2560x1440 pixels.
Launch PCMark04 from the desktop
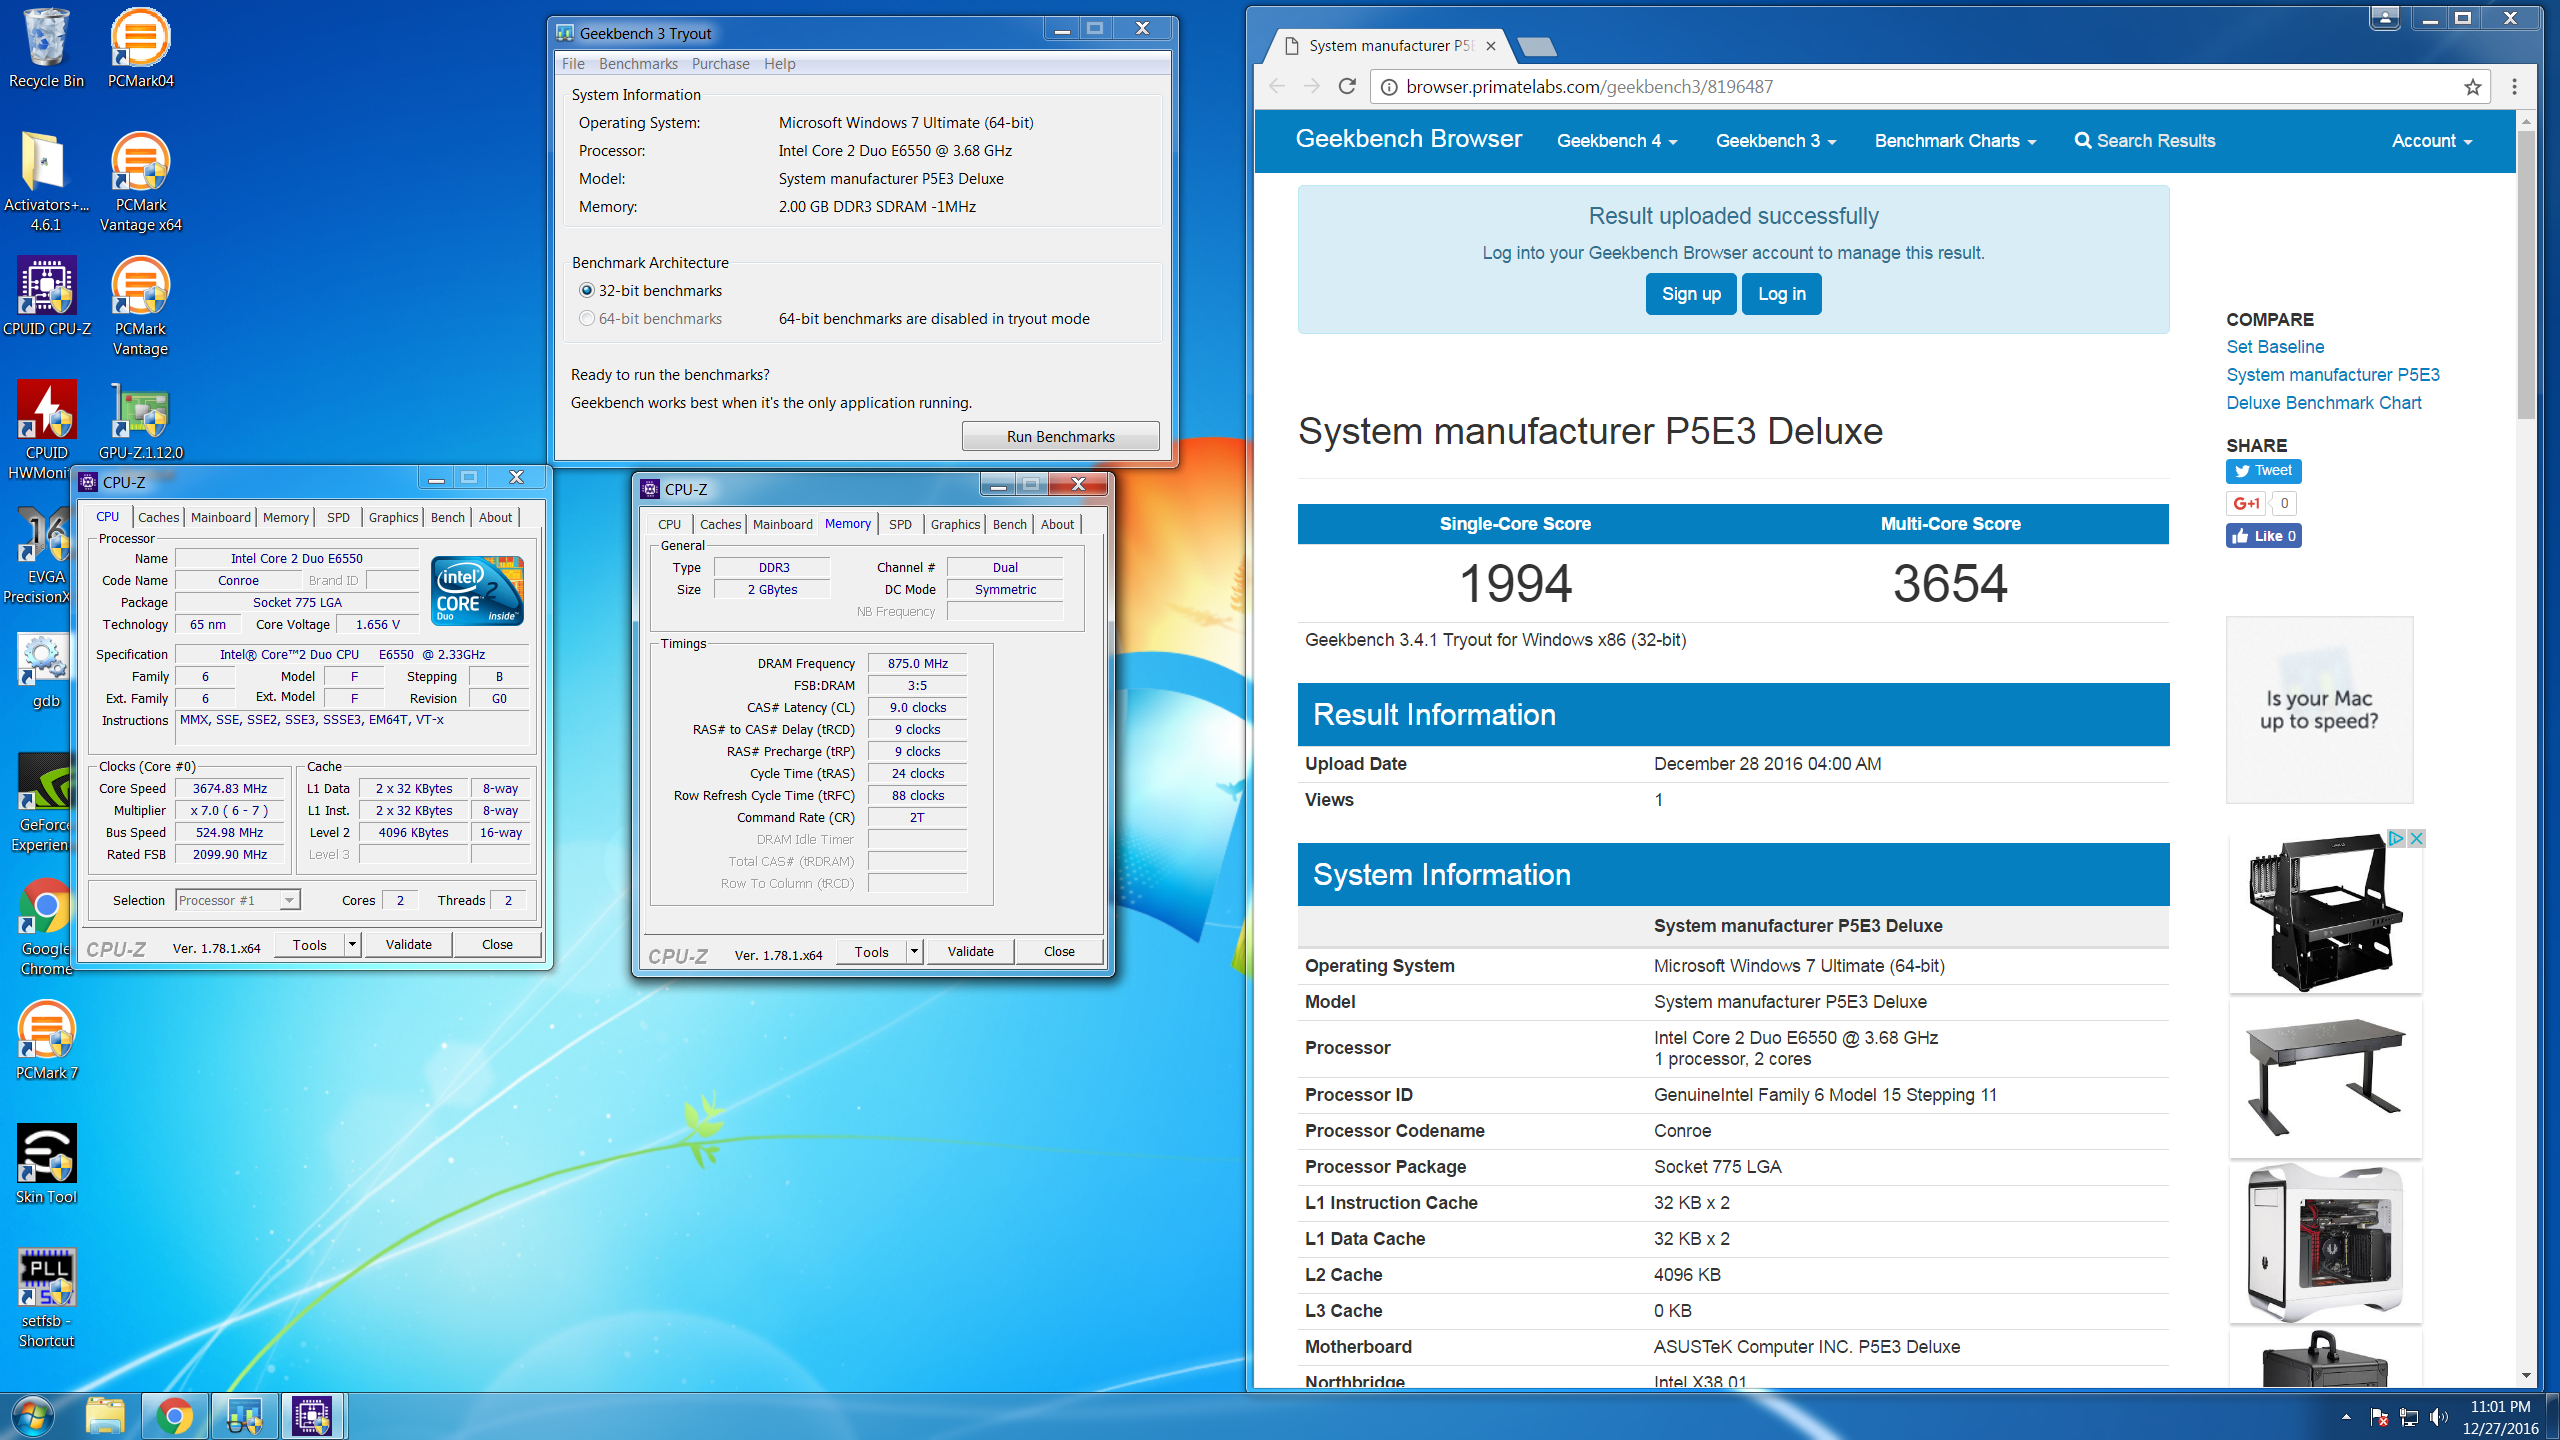[140, 48]
